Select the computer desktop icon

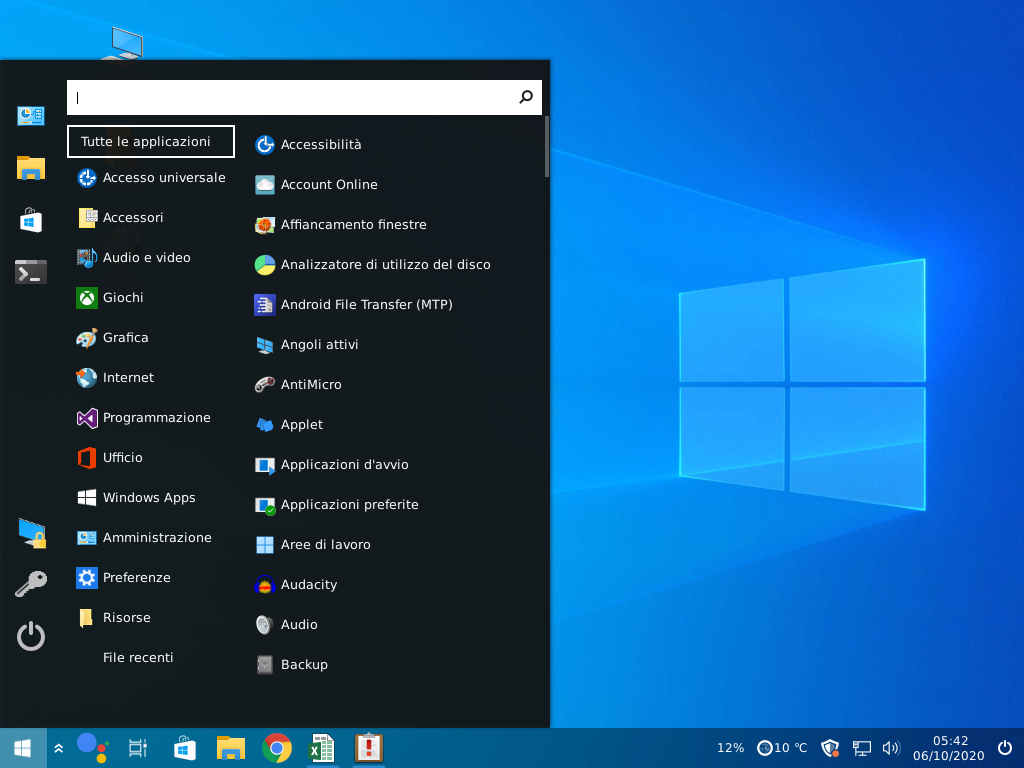tap(123, 43)
